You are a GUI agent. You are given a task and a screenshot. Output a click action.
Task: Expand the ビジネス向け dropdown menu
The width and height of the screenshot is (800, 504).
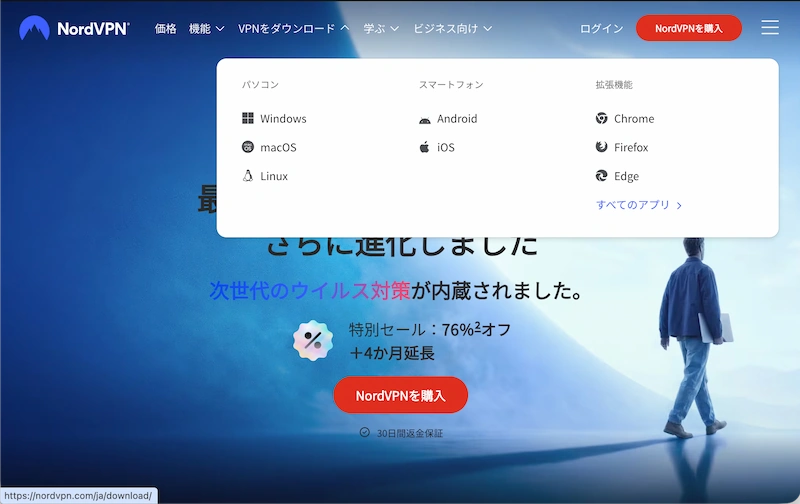click(453, 29)
